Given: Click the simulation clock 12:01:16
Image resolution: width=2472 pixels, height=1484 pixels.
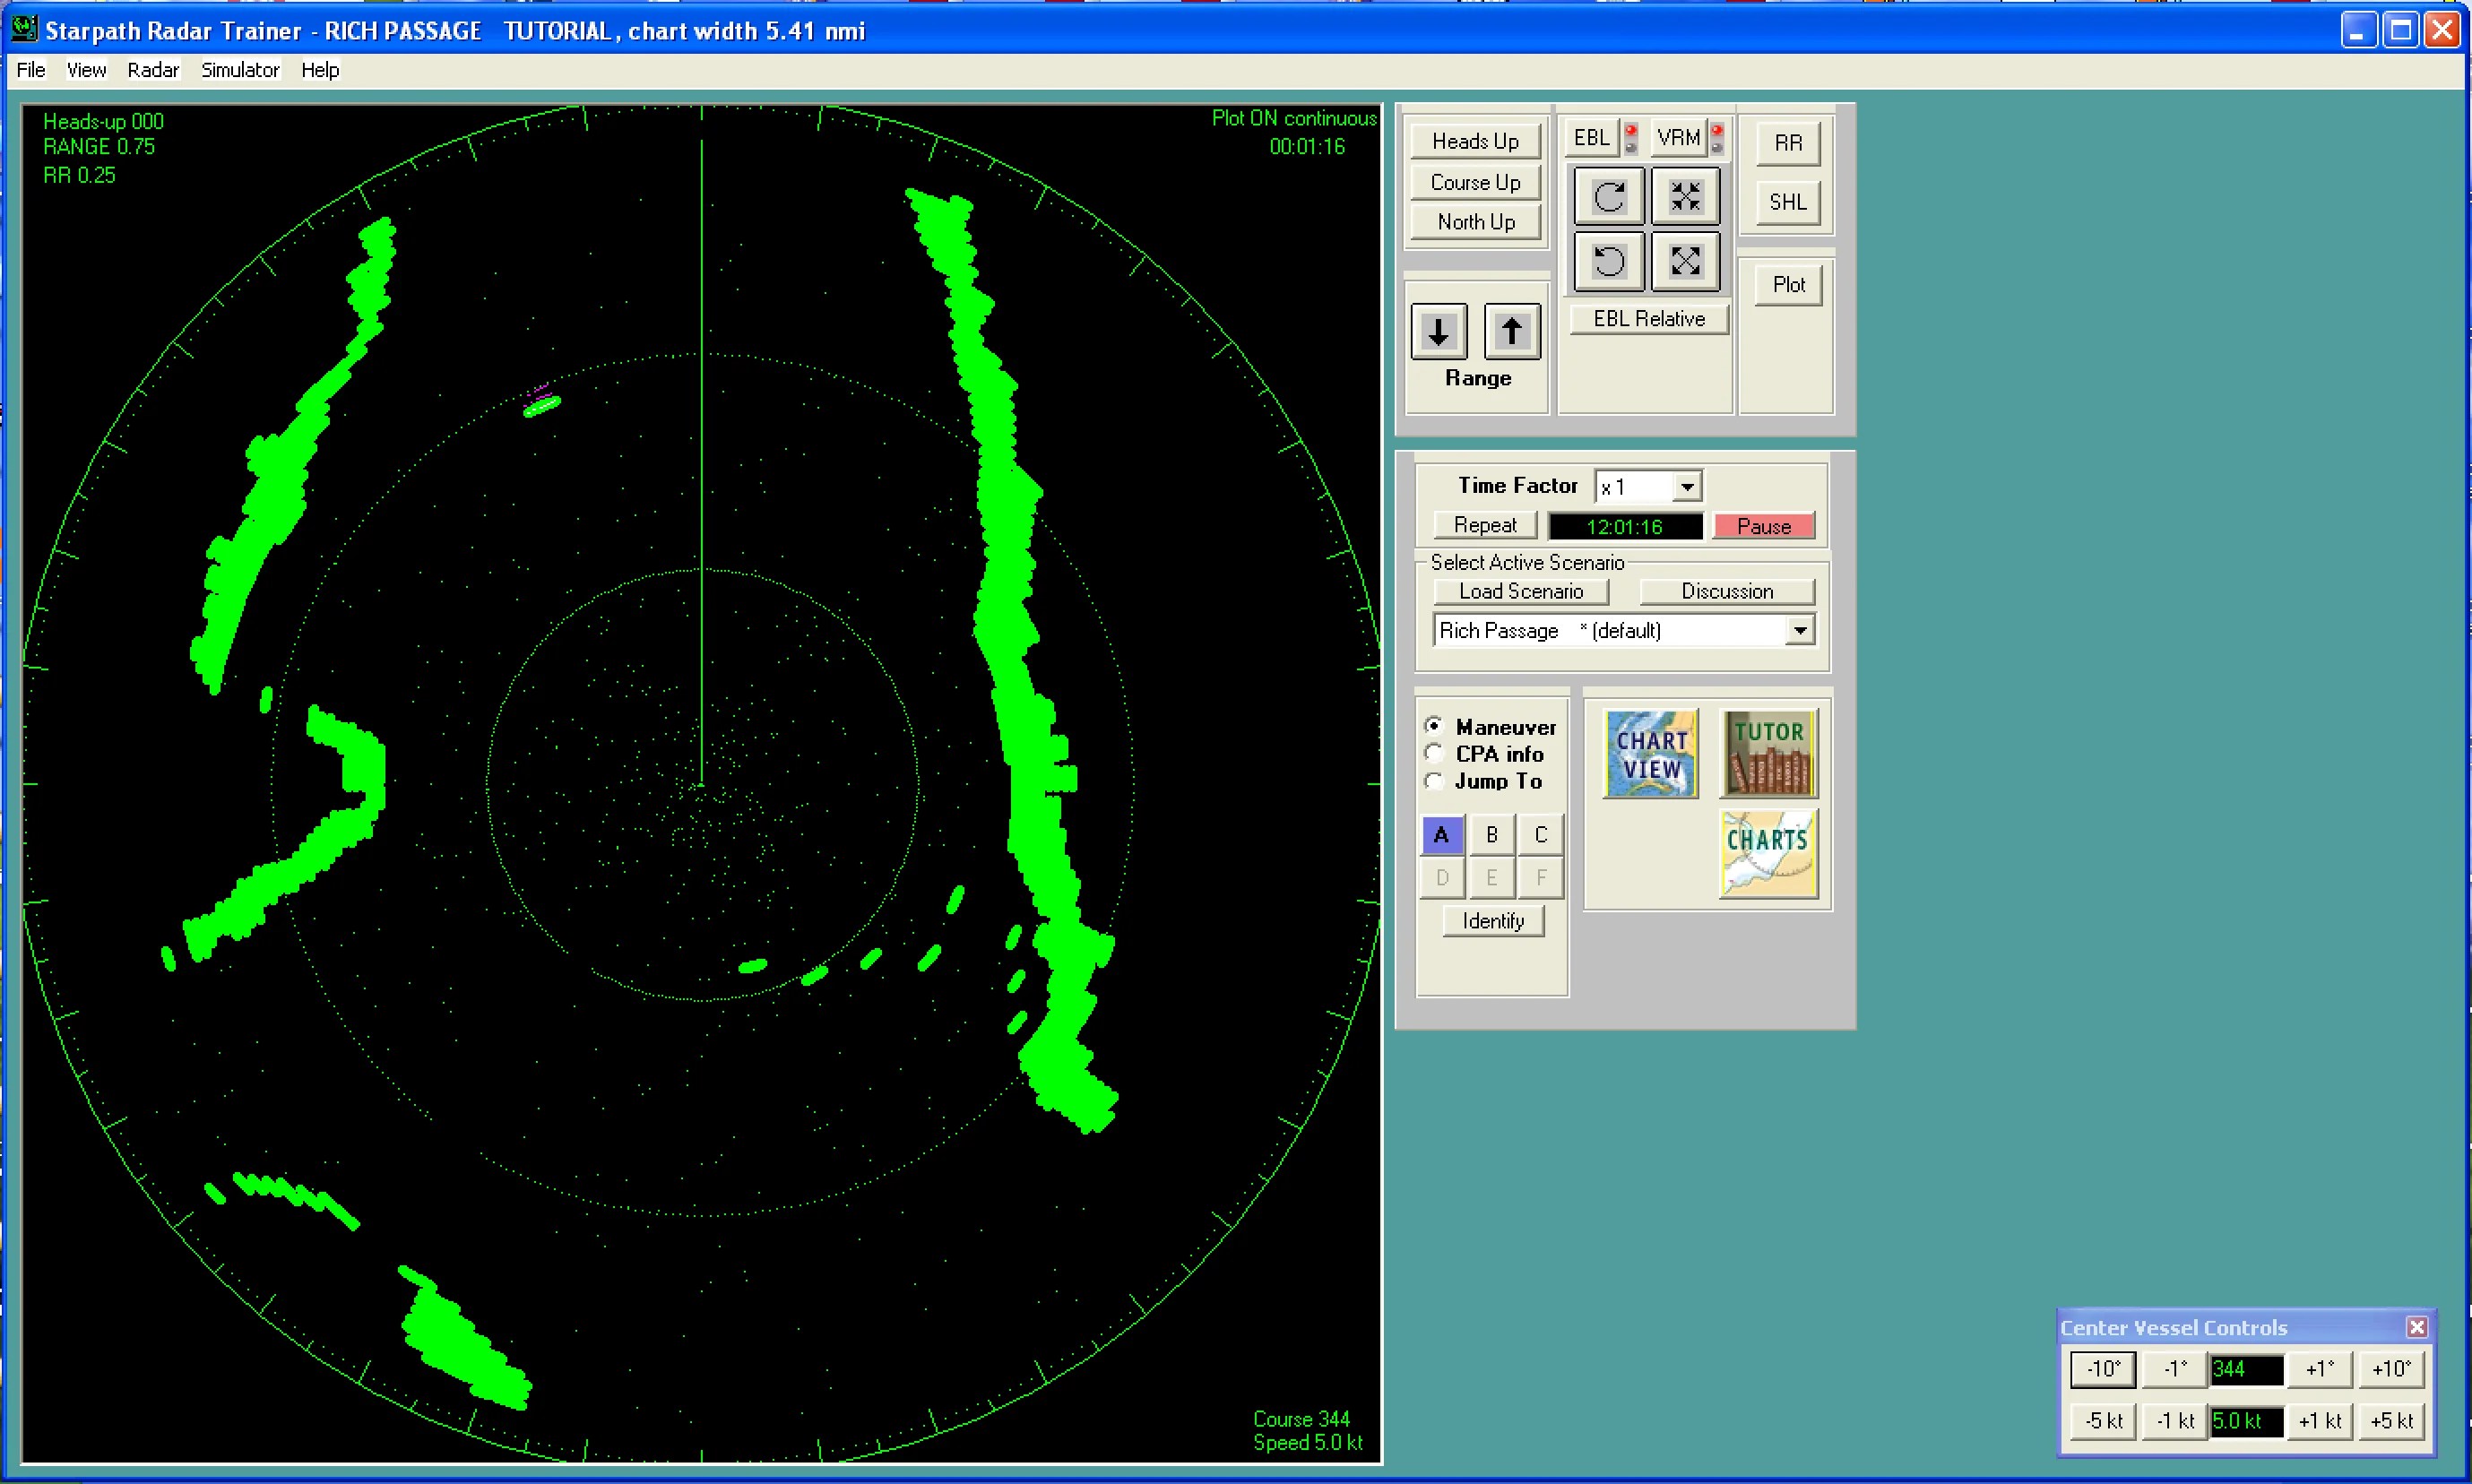Looking at the screenshot, I should point(1625,526).
